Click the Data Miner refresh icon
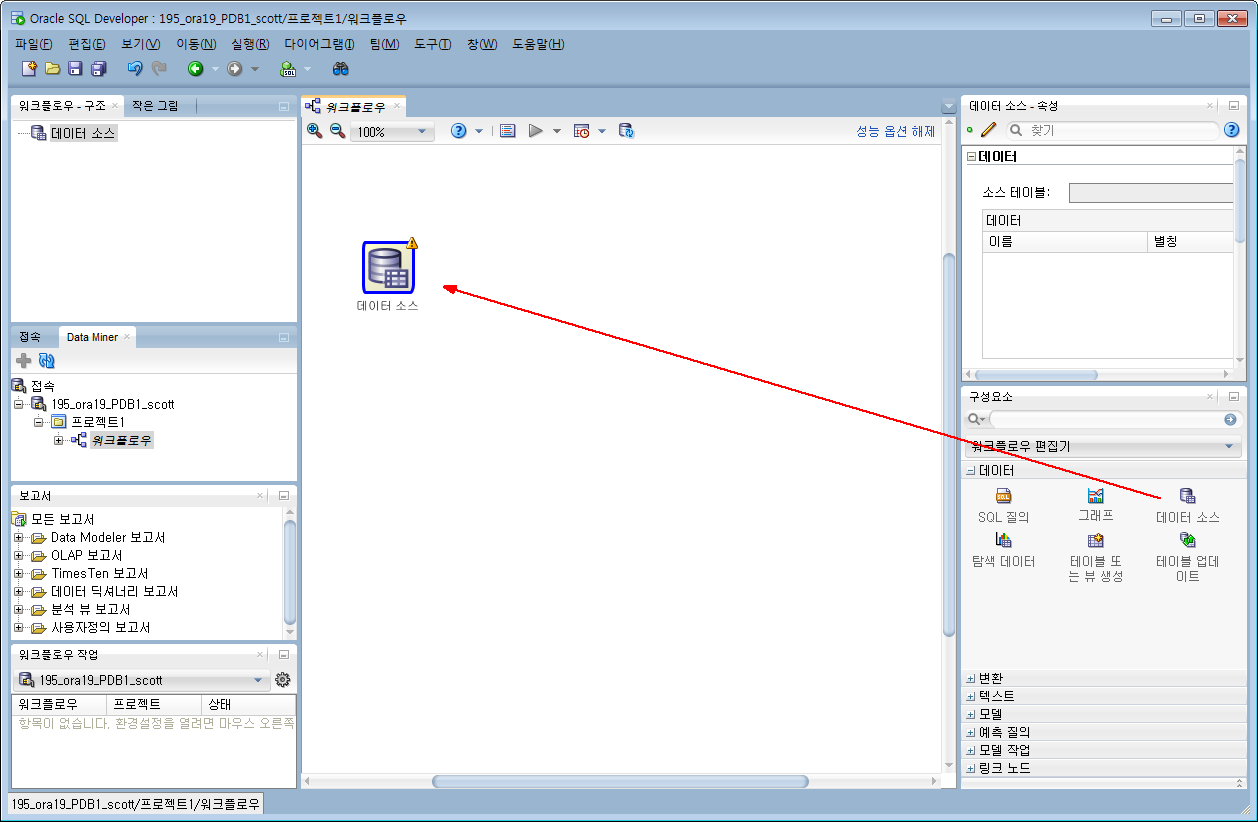This screenshot has width=1258, height=822. pyautogui.click(x=47, y=361)
